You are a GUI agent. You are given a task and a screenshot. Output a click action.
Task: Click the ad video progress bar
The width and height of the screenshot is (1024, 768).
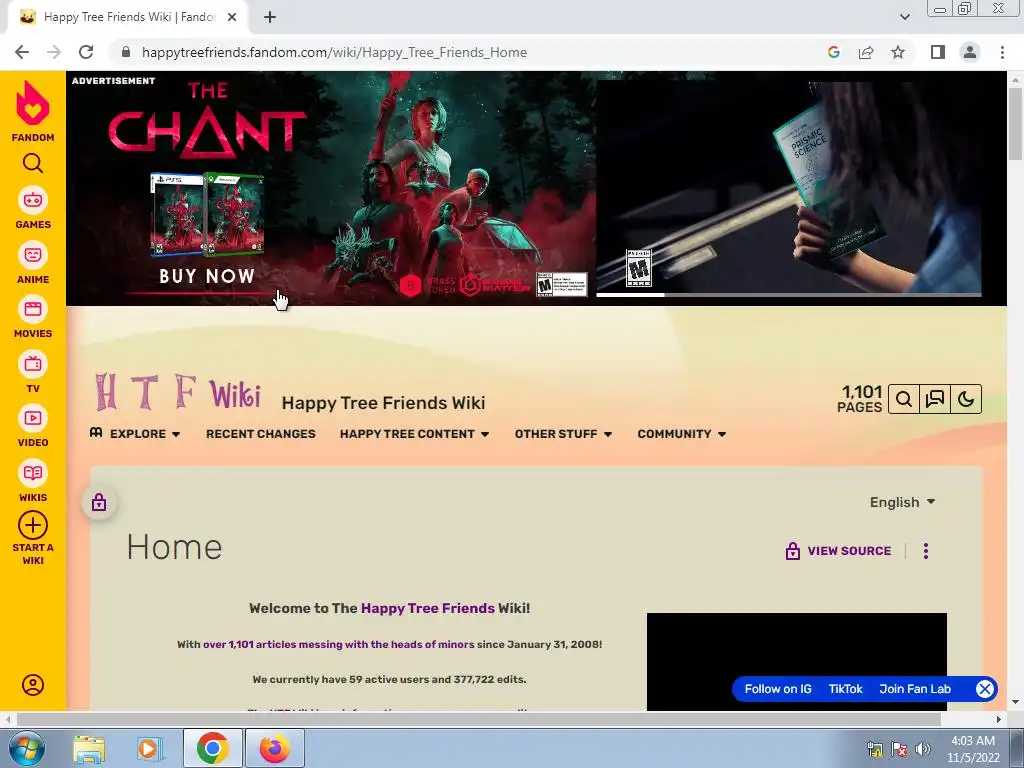coord(789,295)
